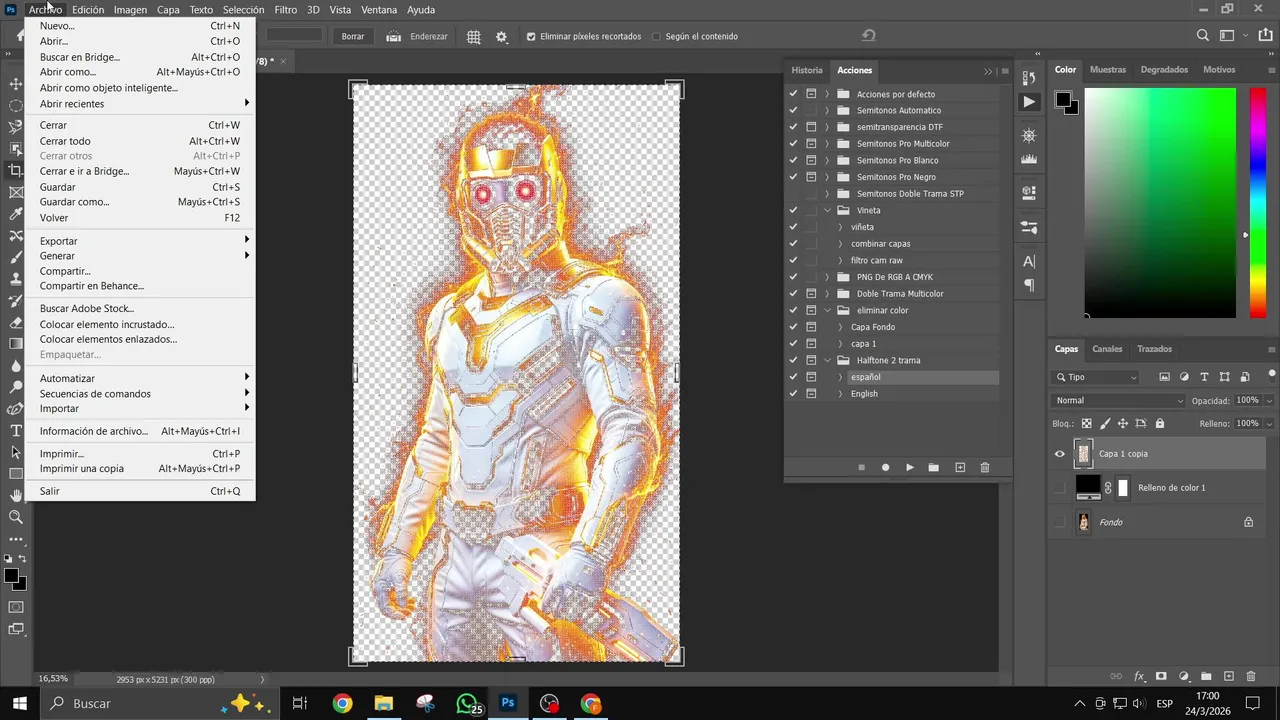This screenshot has height=720, width=1280.
Task: Hide the Capa 1 copia layer
Action: pyautogui.click(x=1060, y=454)
